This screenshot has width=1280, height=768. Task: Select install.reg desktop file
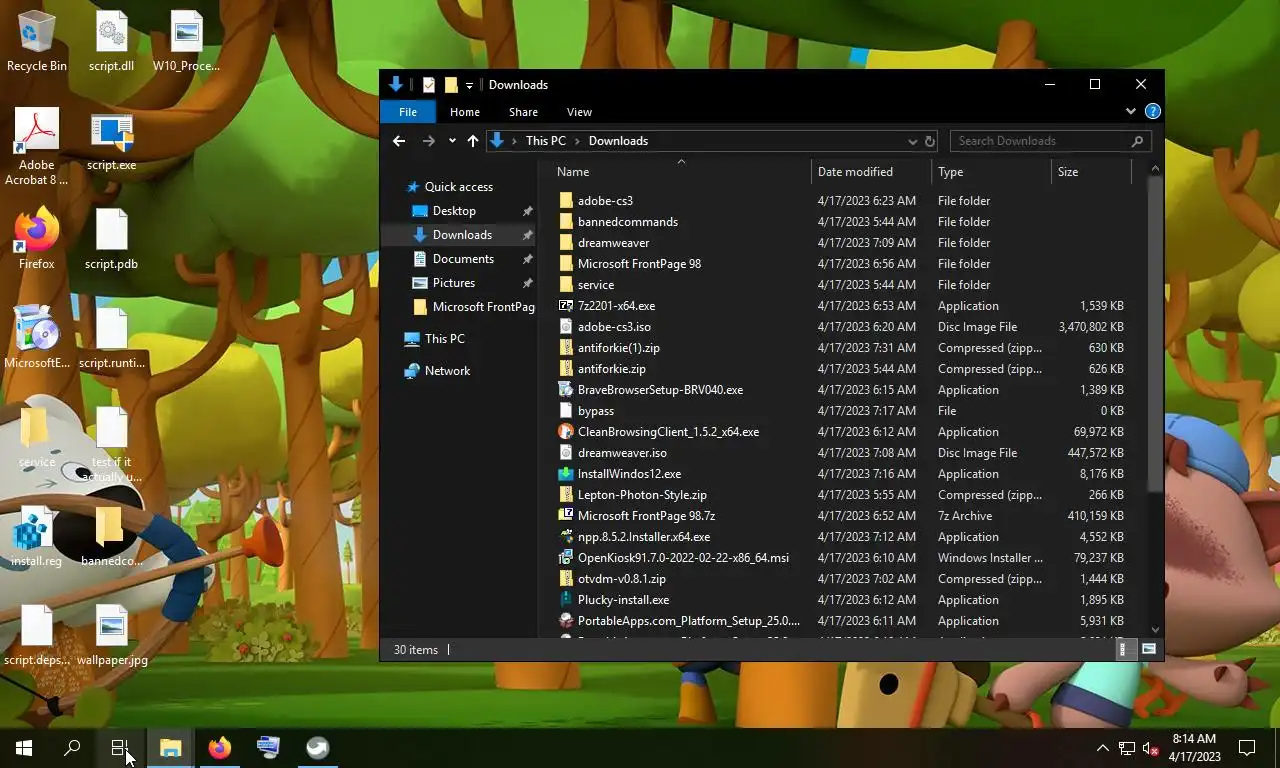pyautogui.click(x=37, y=537)
